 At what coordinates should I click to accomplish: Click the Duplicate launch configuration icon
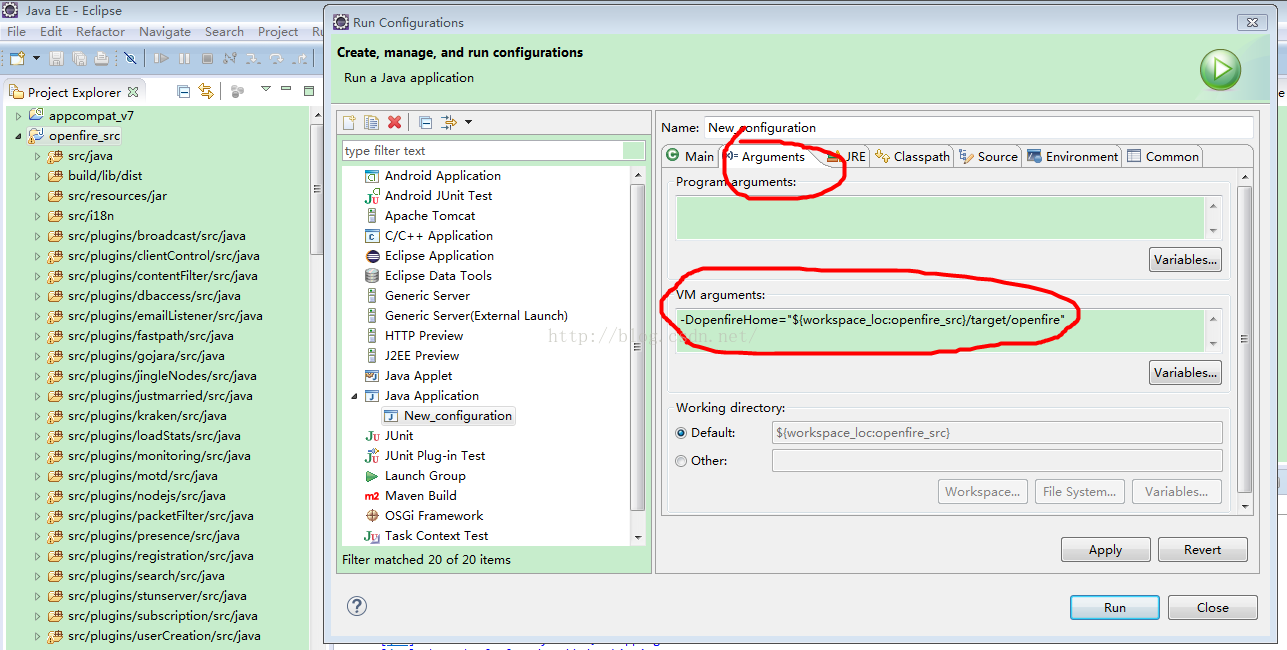(371, 122)
